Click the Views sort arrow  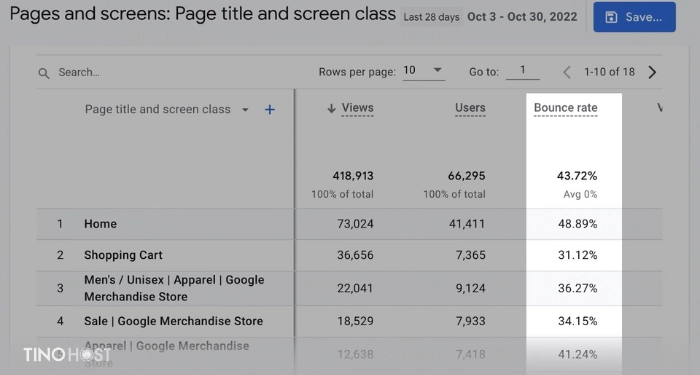331,108
